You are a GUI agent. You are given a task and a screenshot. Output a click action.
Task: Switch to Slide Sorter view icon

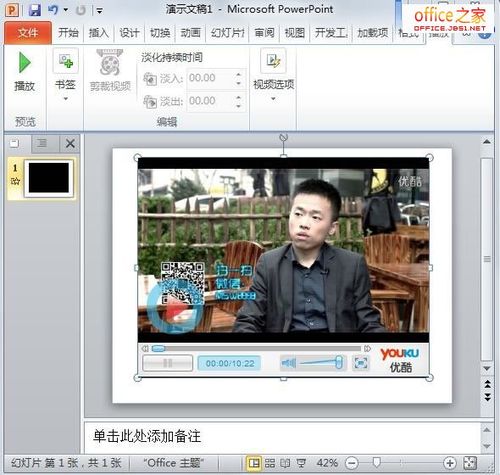270,463
